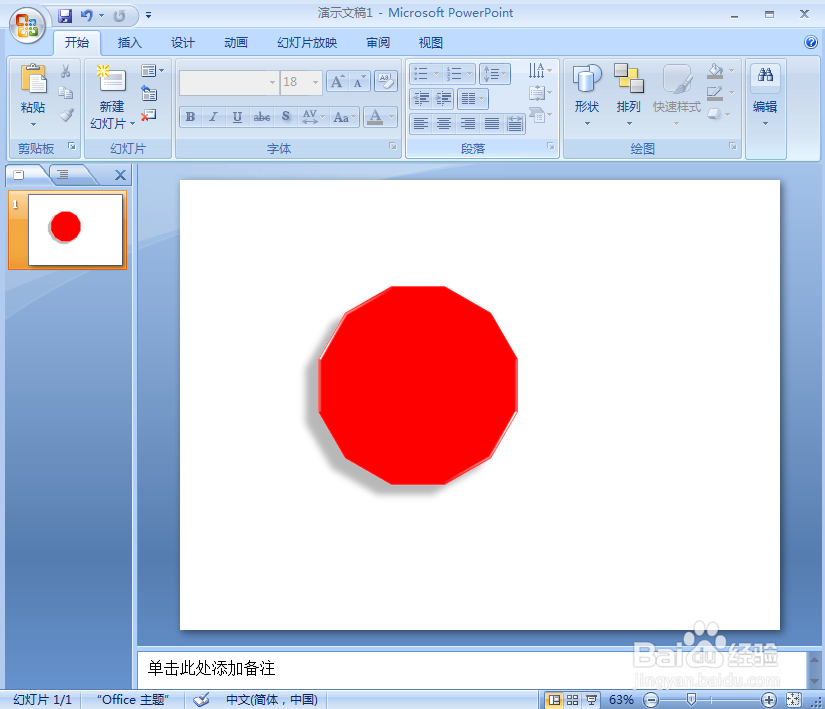Open the 剪贴板 dialog launcher
Image resolution: width=825 pixels, height=709 pixels.
click(72, 146)
